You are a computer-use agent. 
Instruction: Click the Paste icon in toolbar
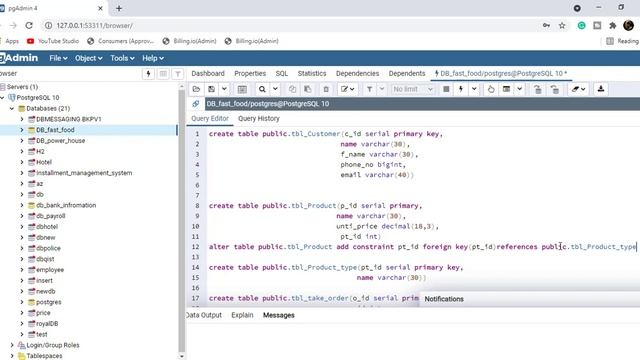point(308,89)
